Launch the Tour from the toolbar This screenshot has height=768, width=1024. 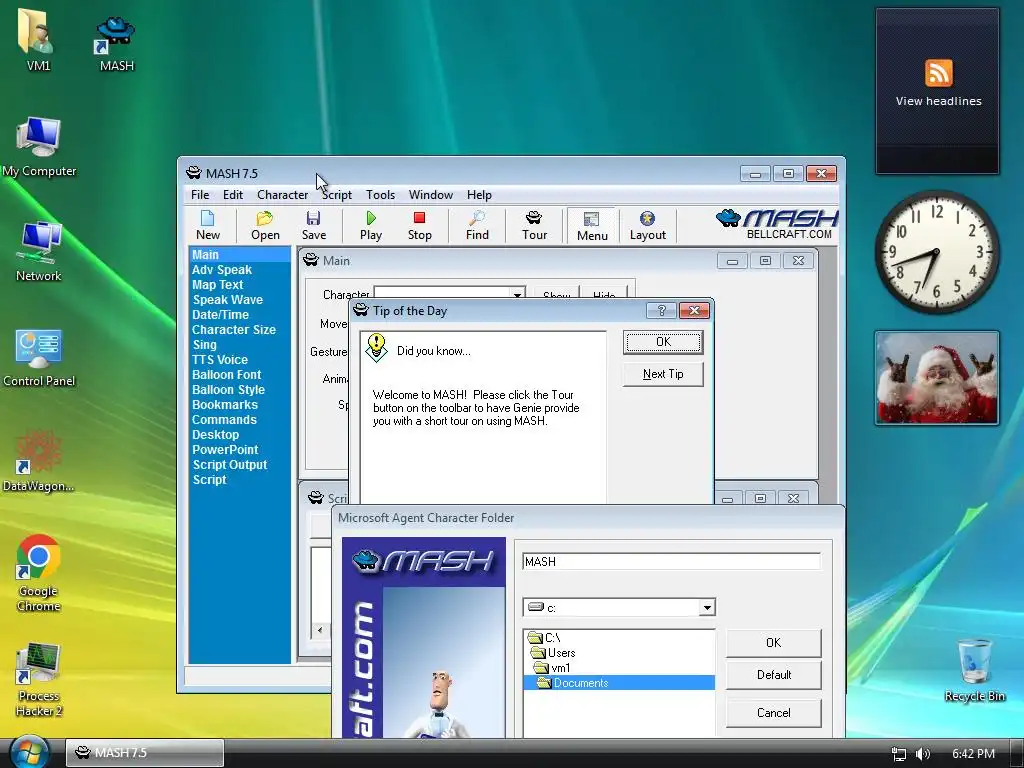pos(534,226)
